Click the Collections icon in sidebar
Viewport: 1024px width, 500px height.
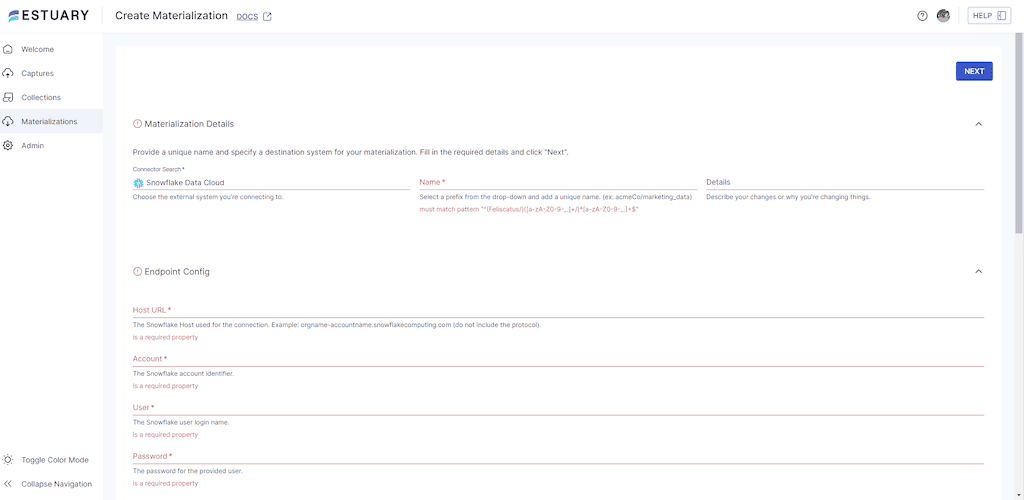pos(8,97)
